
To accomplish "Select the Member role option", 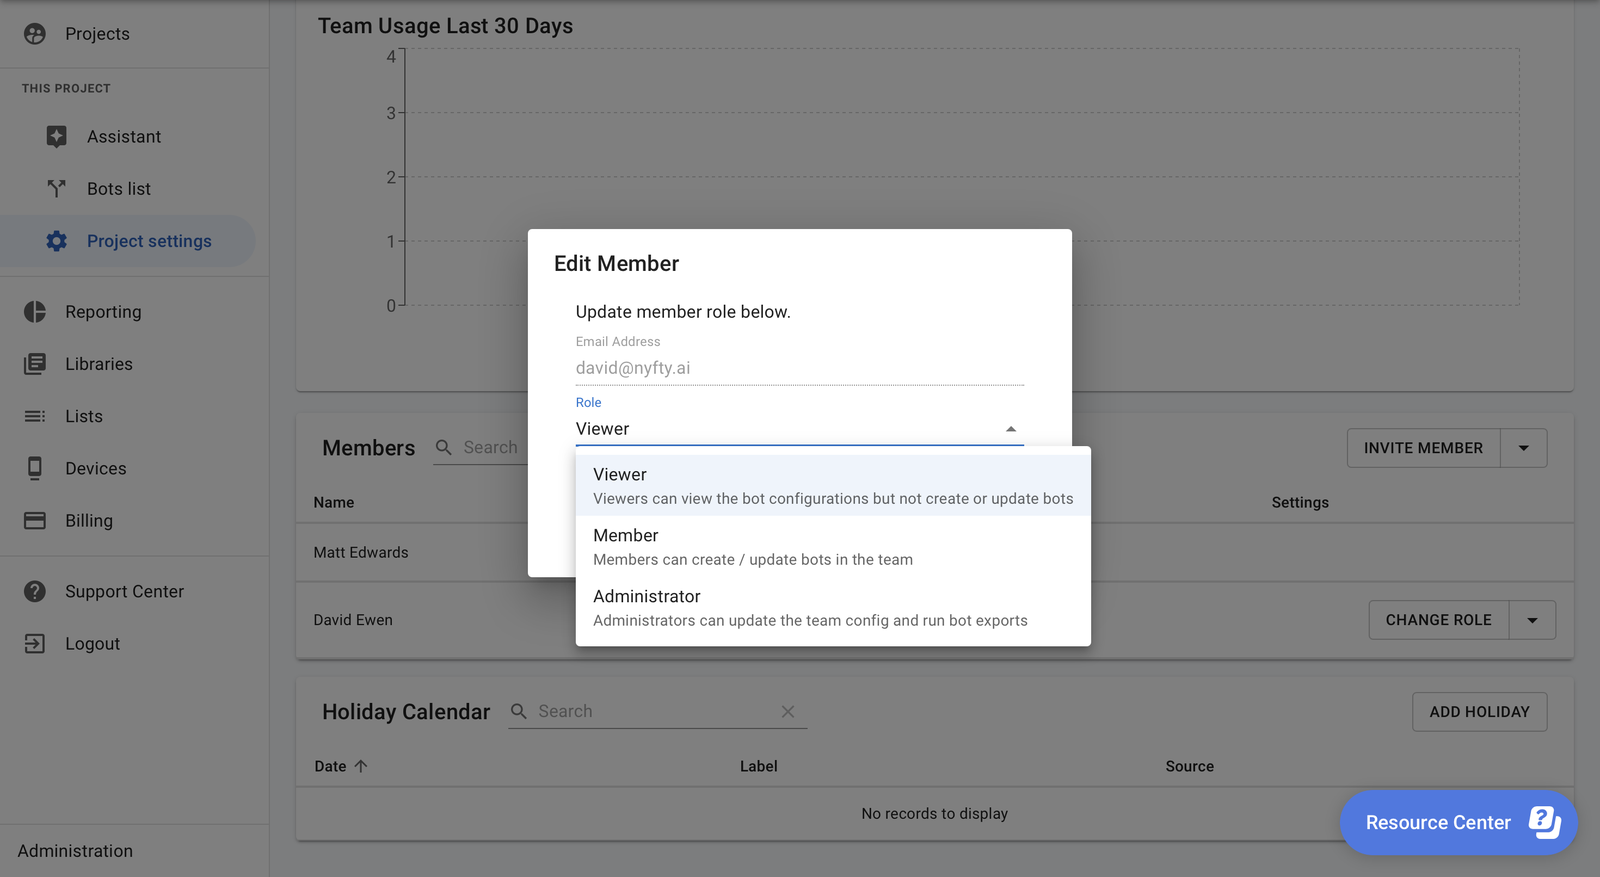I will [833, 546].
